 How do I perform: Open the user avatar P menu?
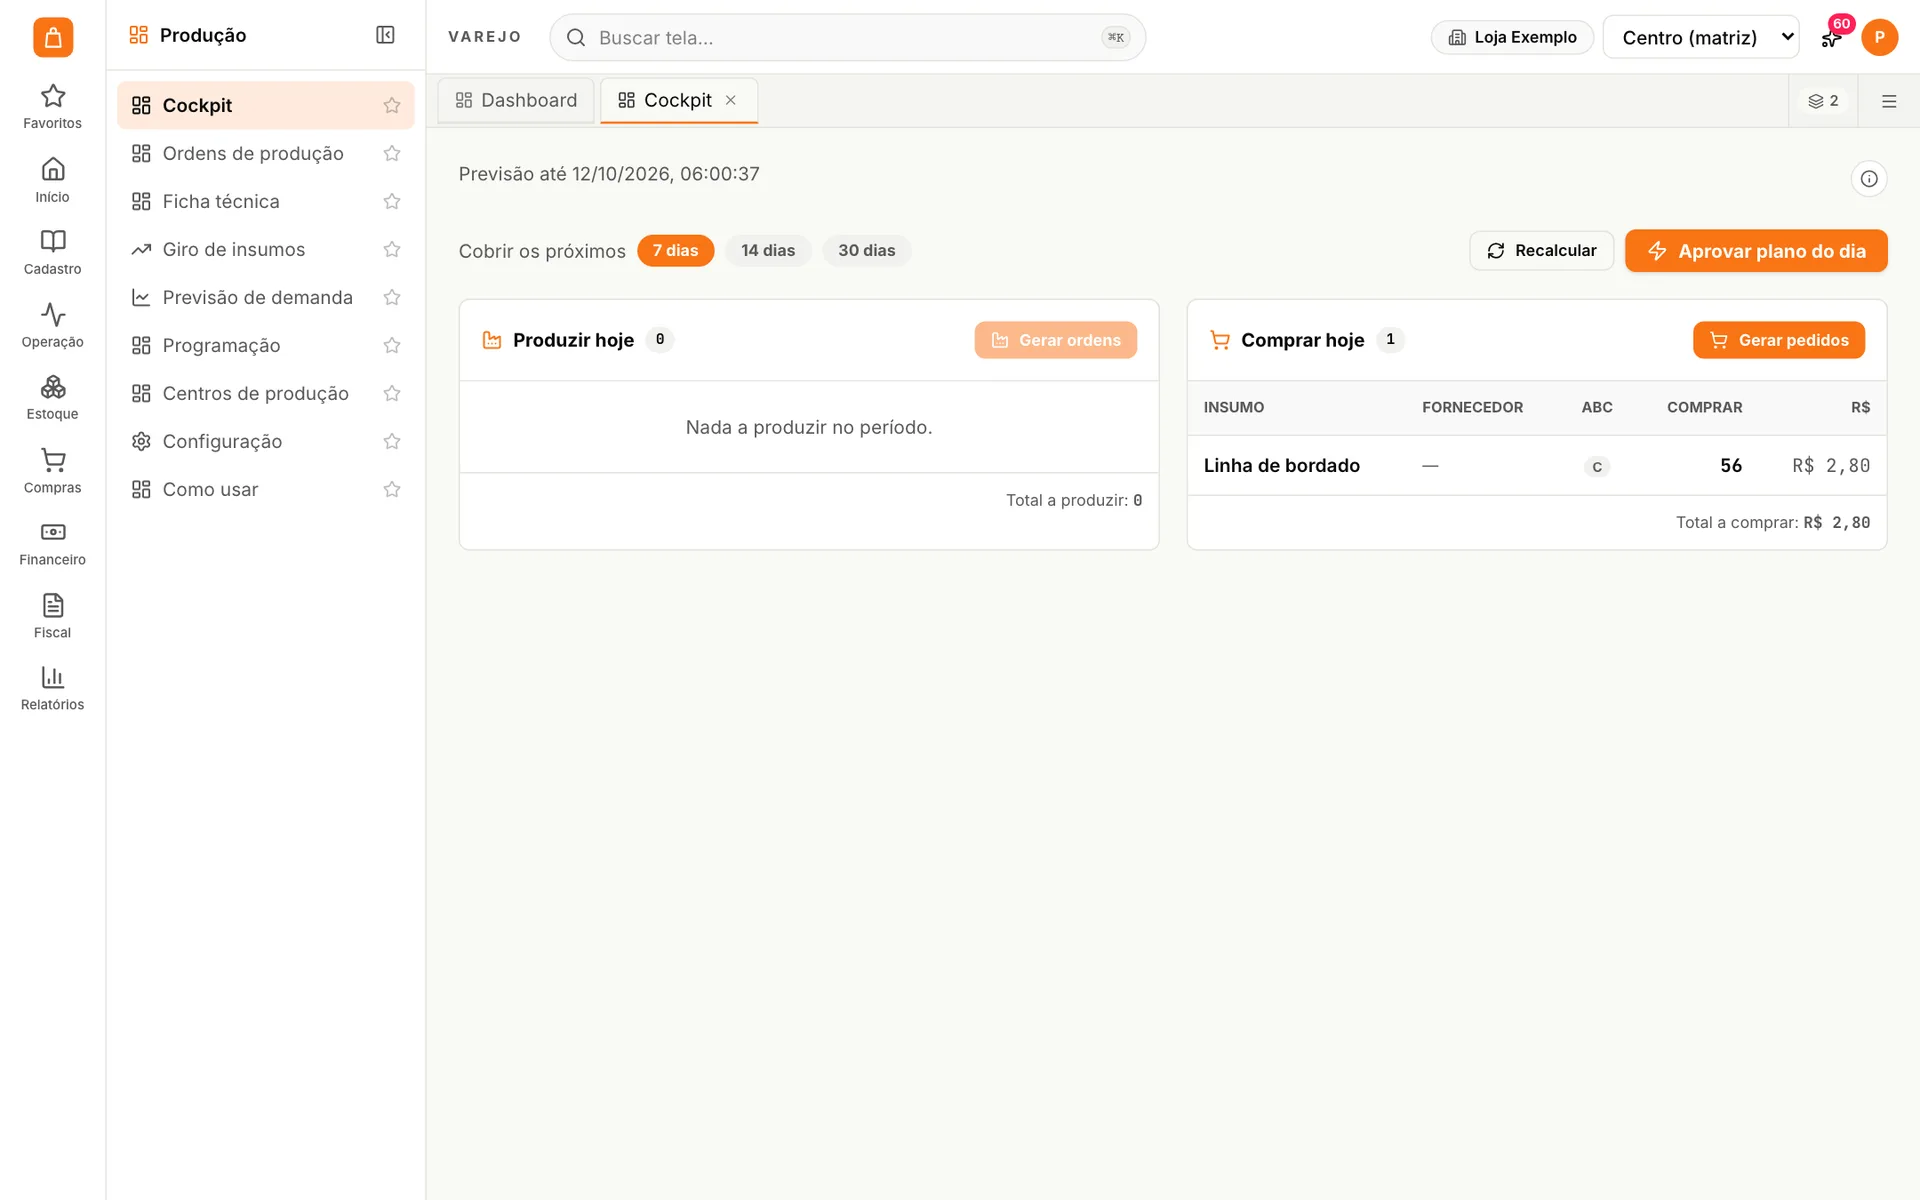pos(1879,37)
